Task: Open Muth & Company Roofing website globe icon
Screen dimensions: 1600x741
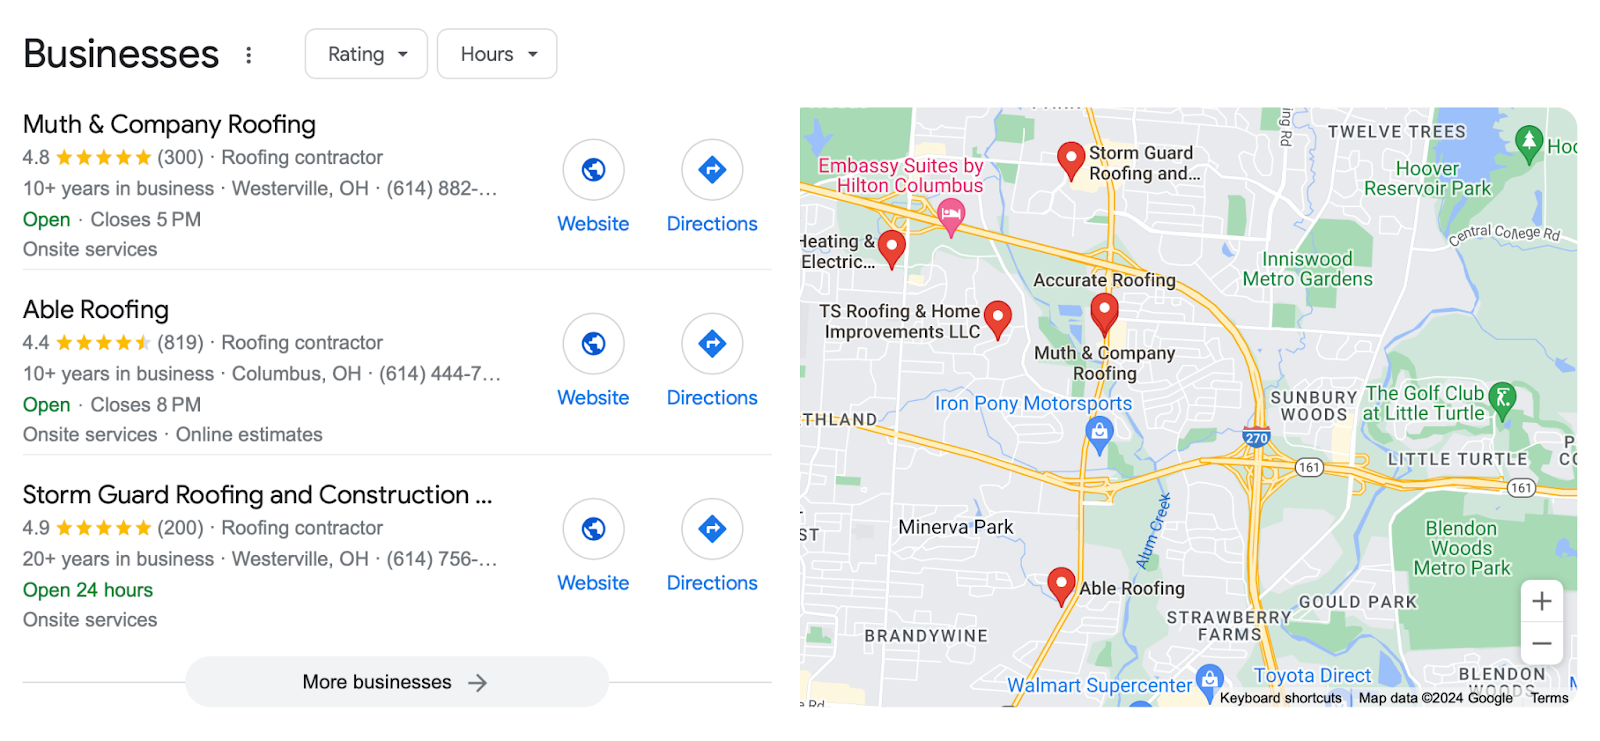Action: (x=593, y=170)
